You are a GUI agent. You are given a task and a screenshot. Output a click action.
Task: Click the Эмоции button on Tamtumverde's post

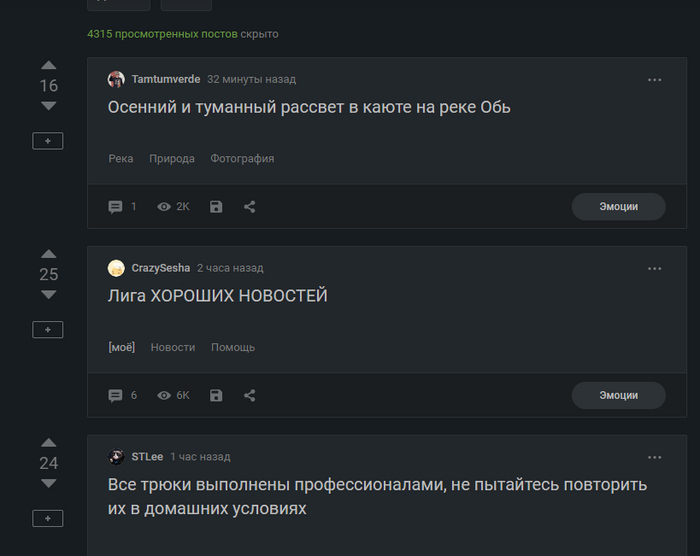tap(618, 207)
